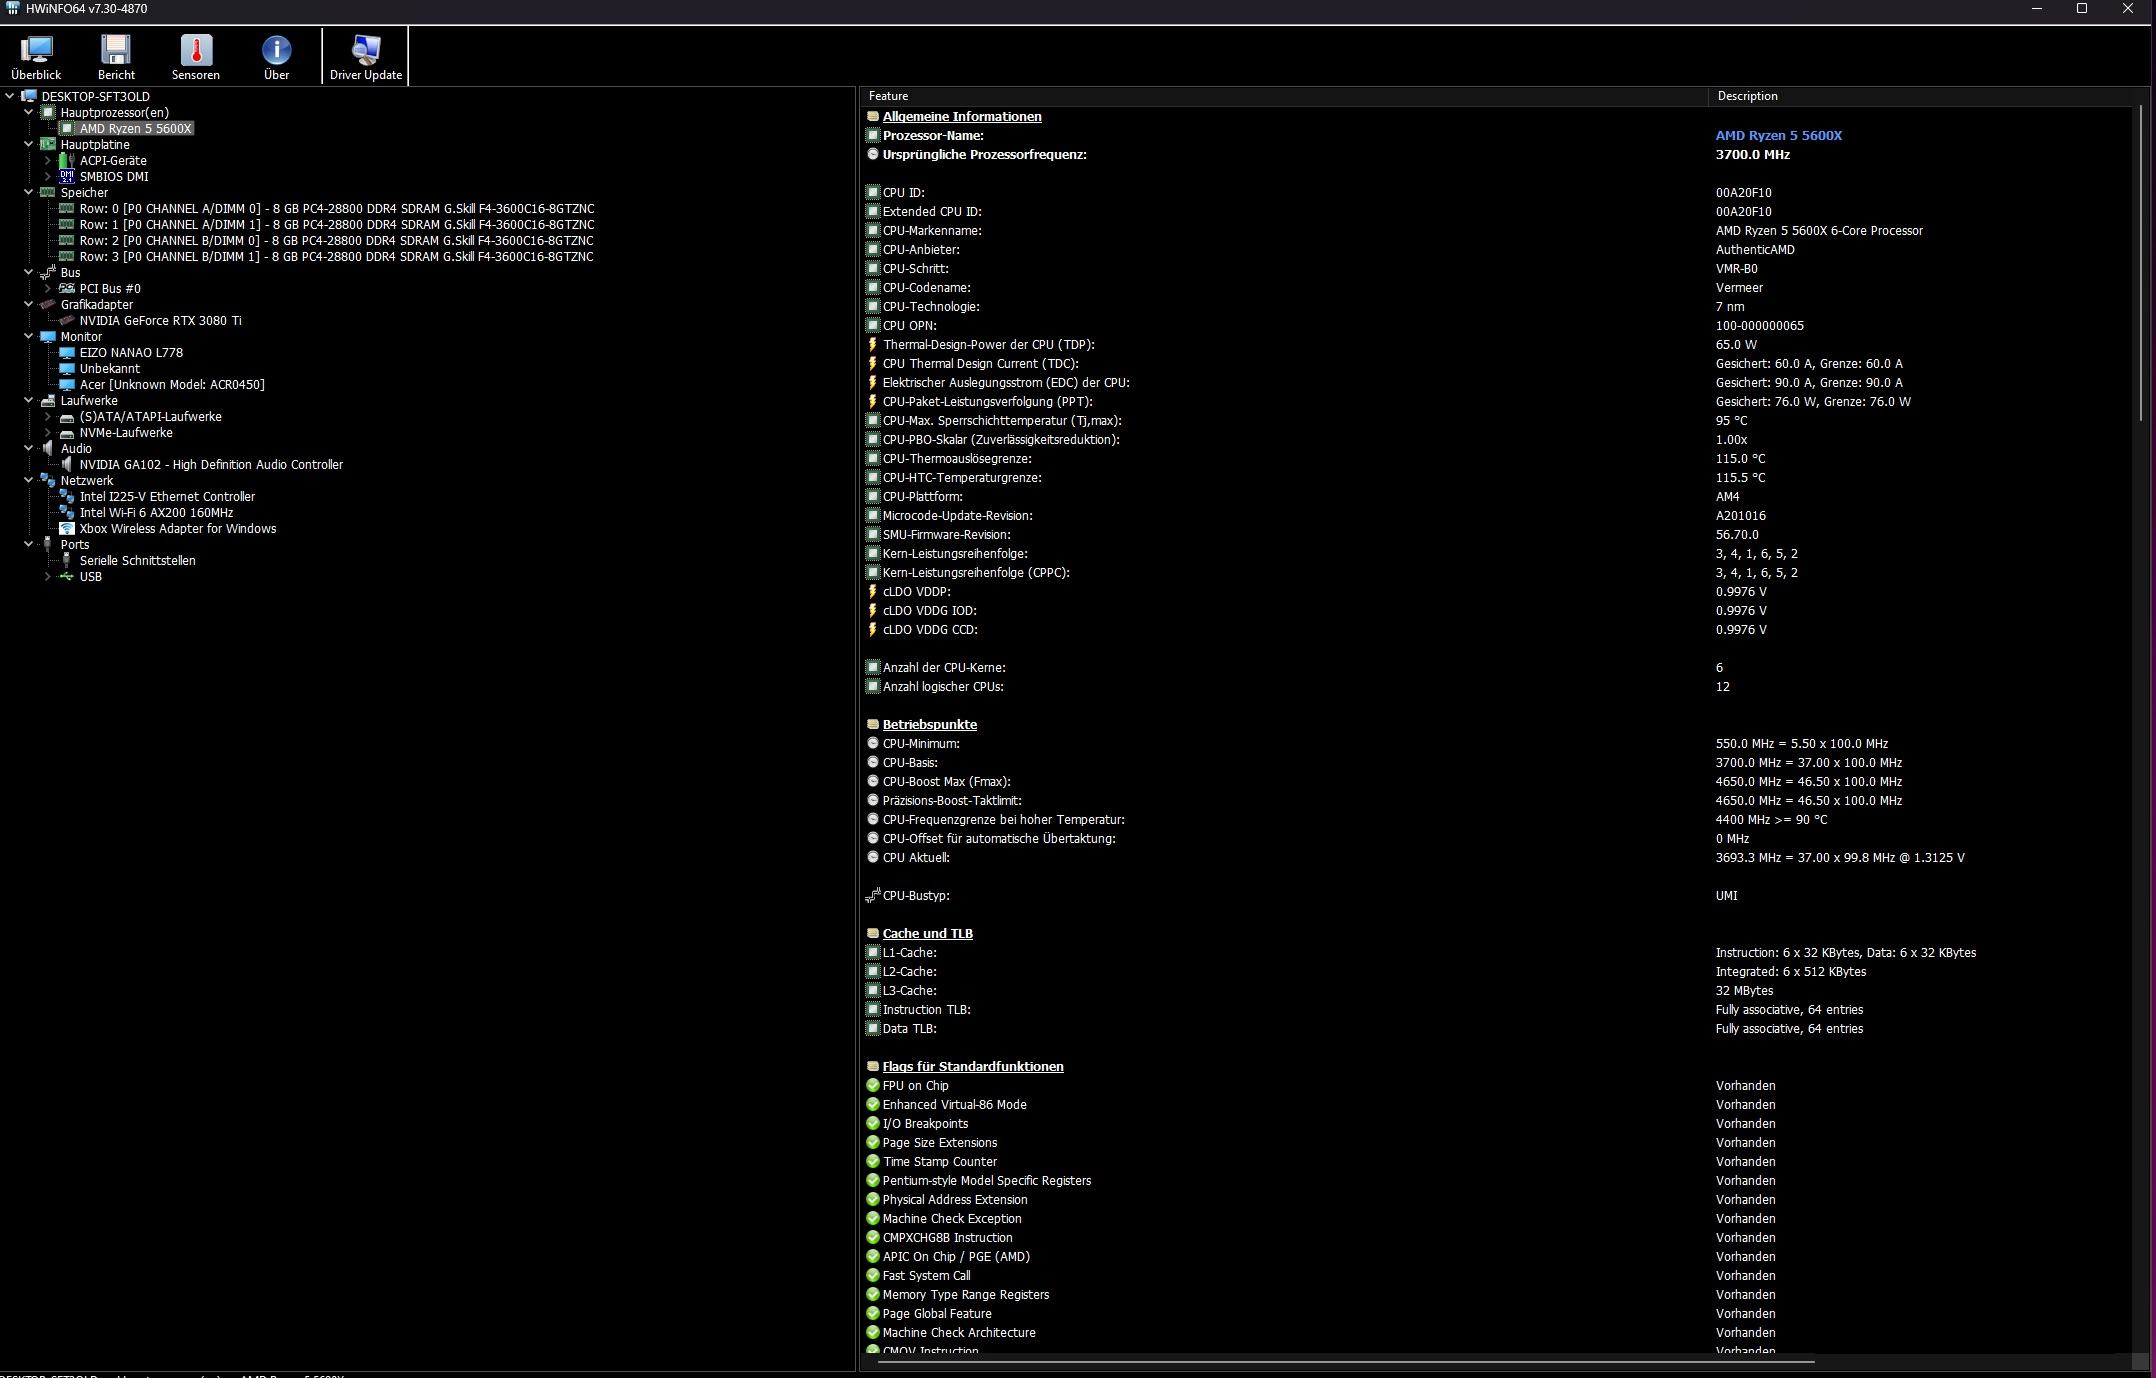2156x1378 pixels.
Task: Expand the NVMe-Laufwerke node
Action: coord(47,433)
